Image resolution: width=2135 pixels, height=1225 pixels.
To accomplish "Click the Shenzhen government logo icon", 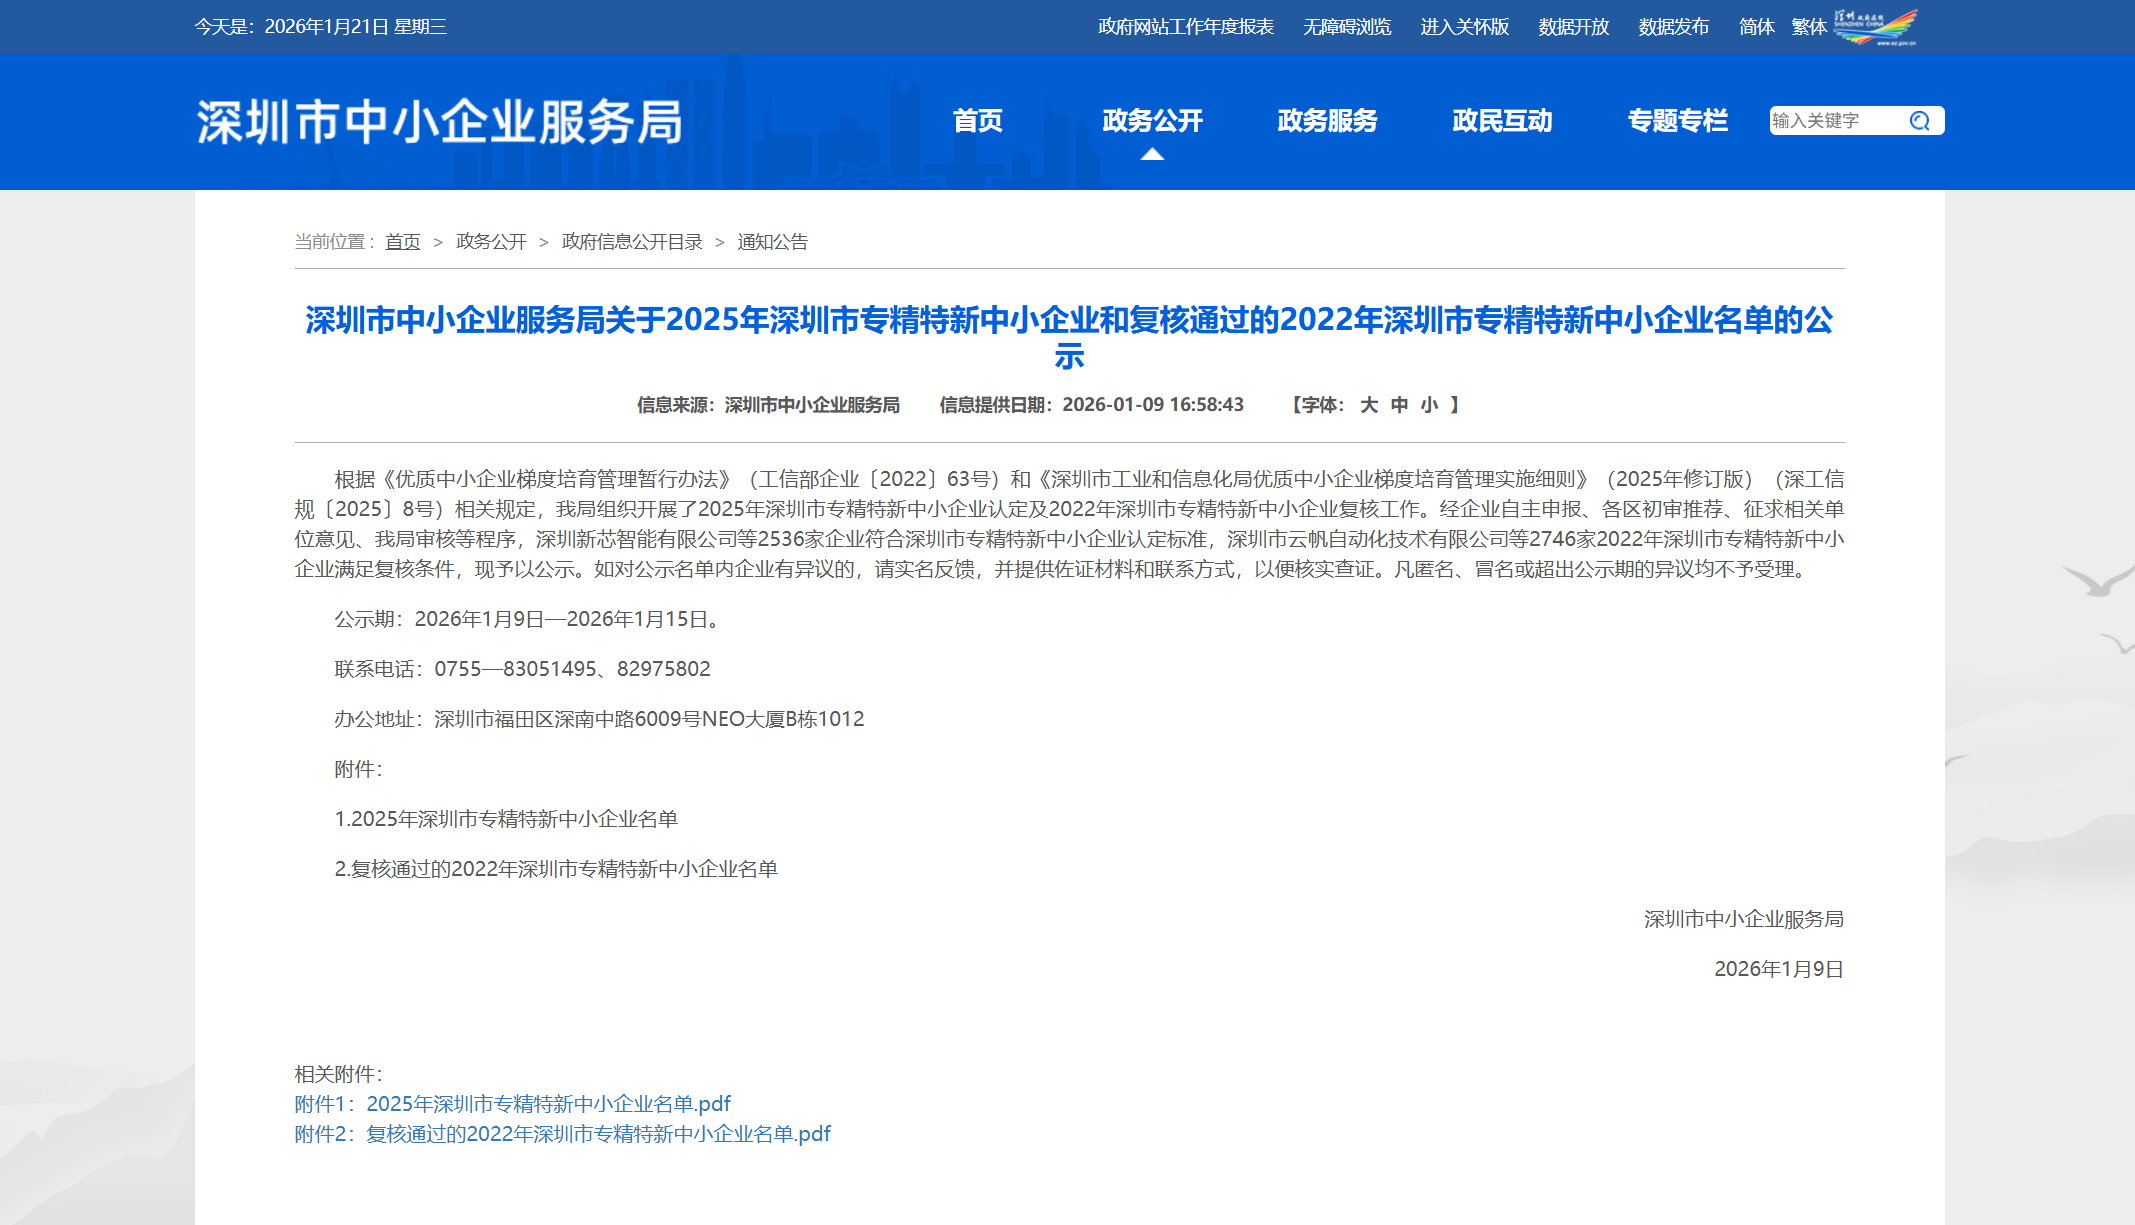I will tap(1876, 27).
